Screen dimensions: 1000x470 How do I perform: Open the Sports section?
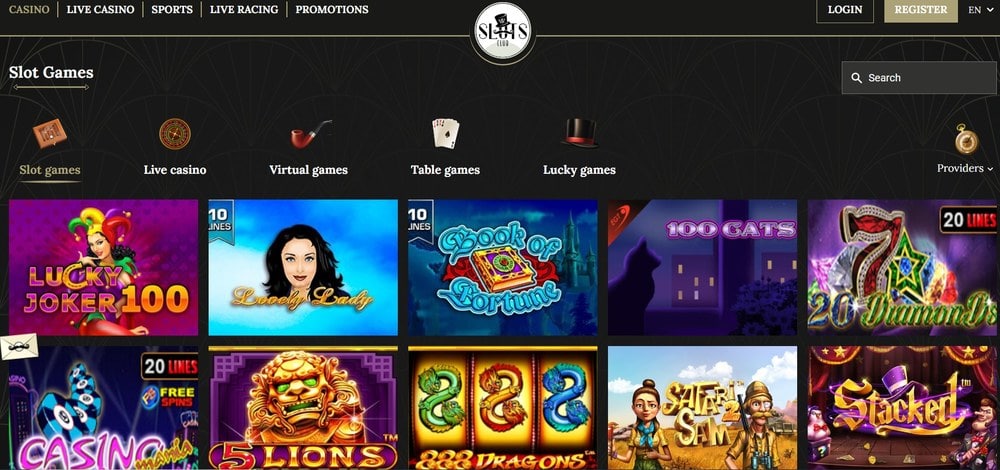(172, 10)
